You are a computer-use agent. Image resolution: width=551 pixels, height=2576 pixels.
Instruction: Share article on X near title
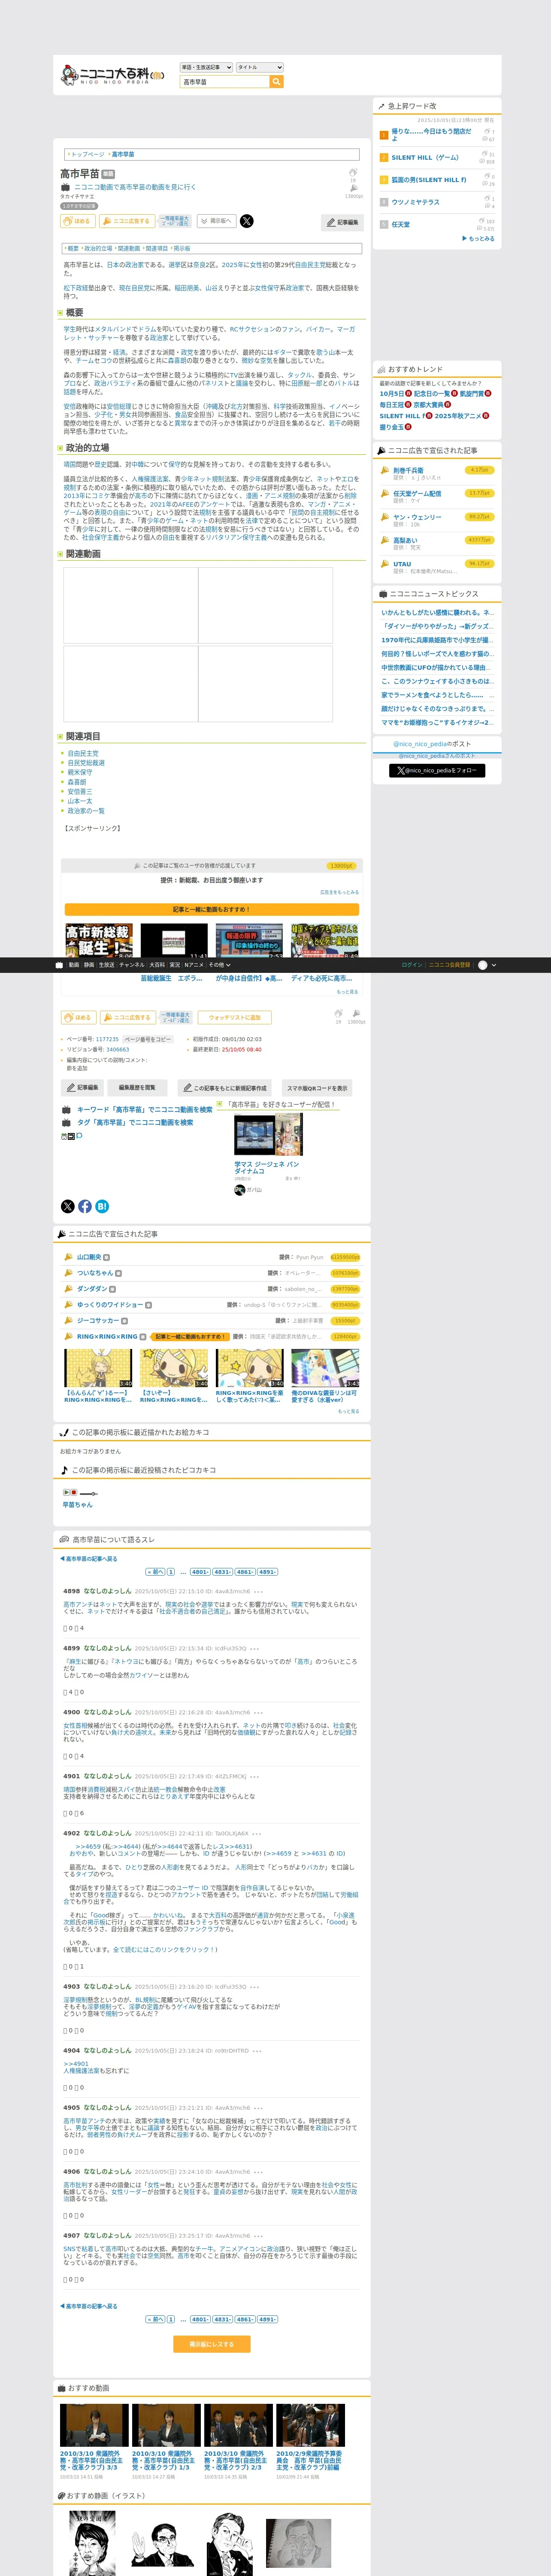[x=247, y=221]
